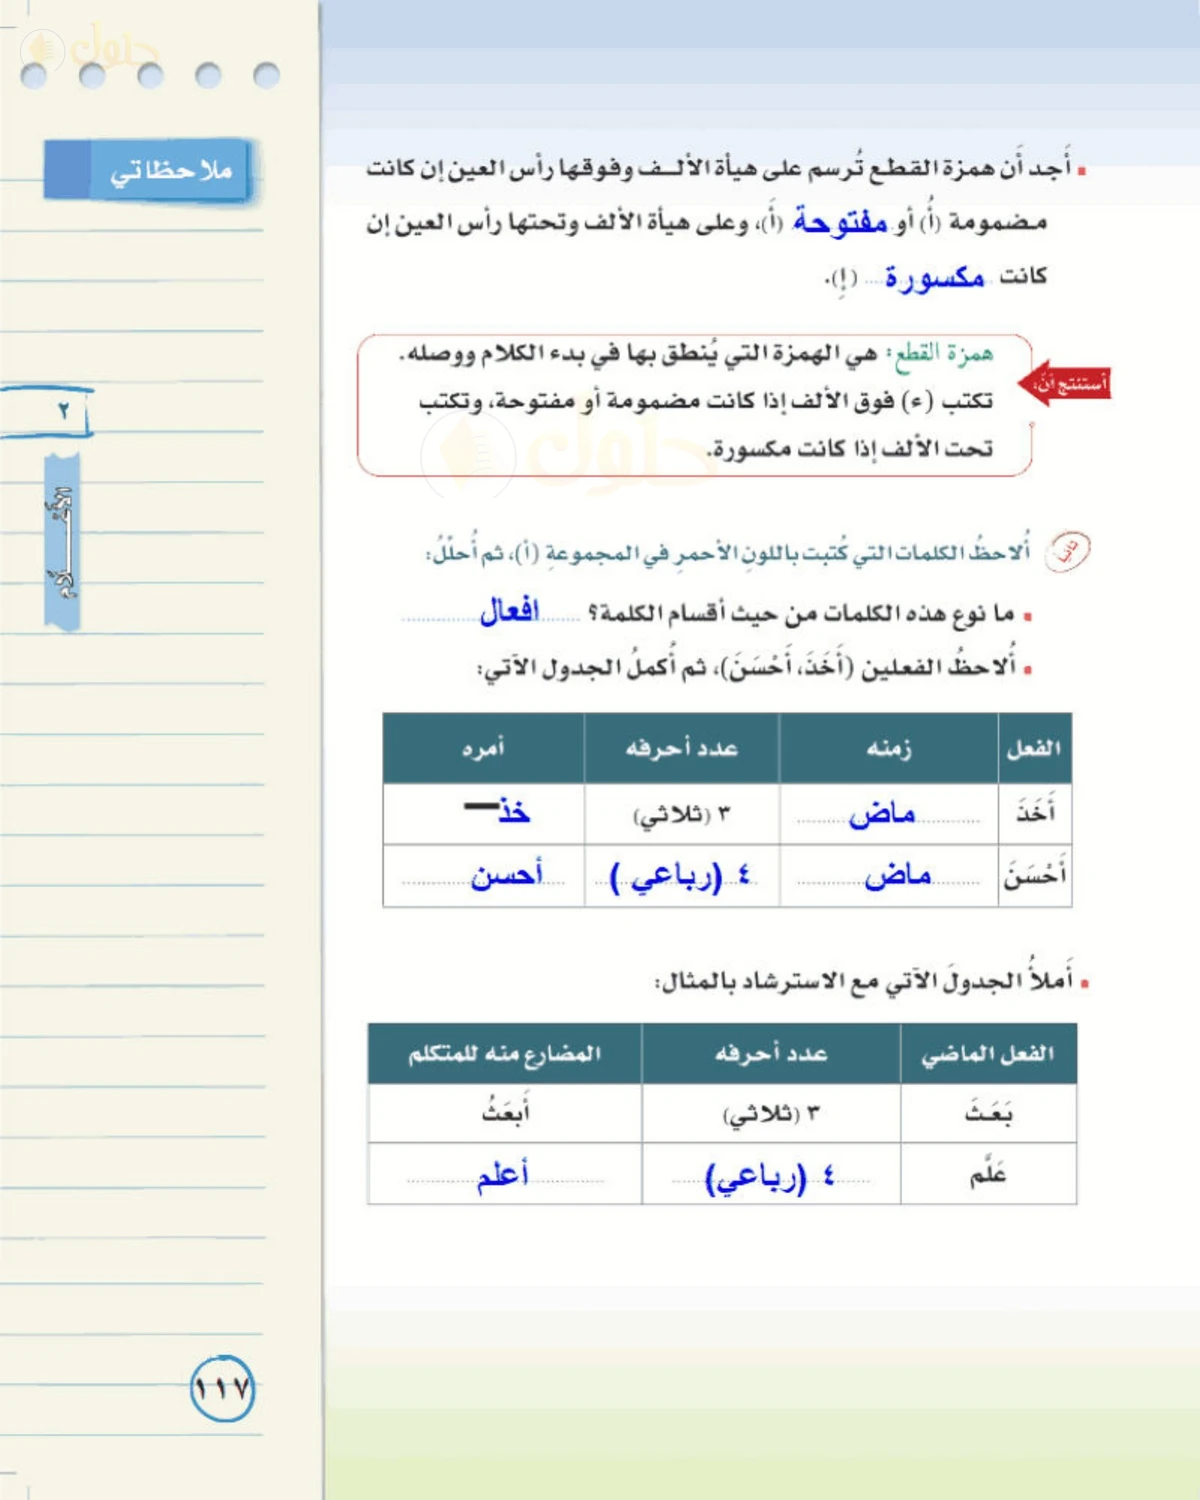Click the second table's عدد أحرفه header
This screenshot has width=1200, height=1500.
click(x=771, y=1053)
